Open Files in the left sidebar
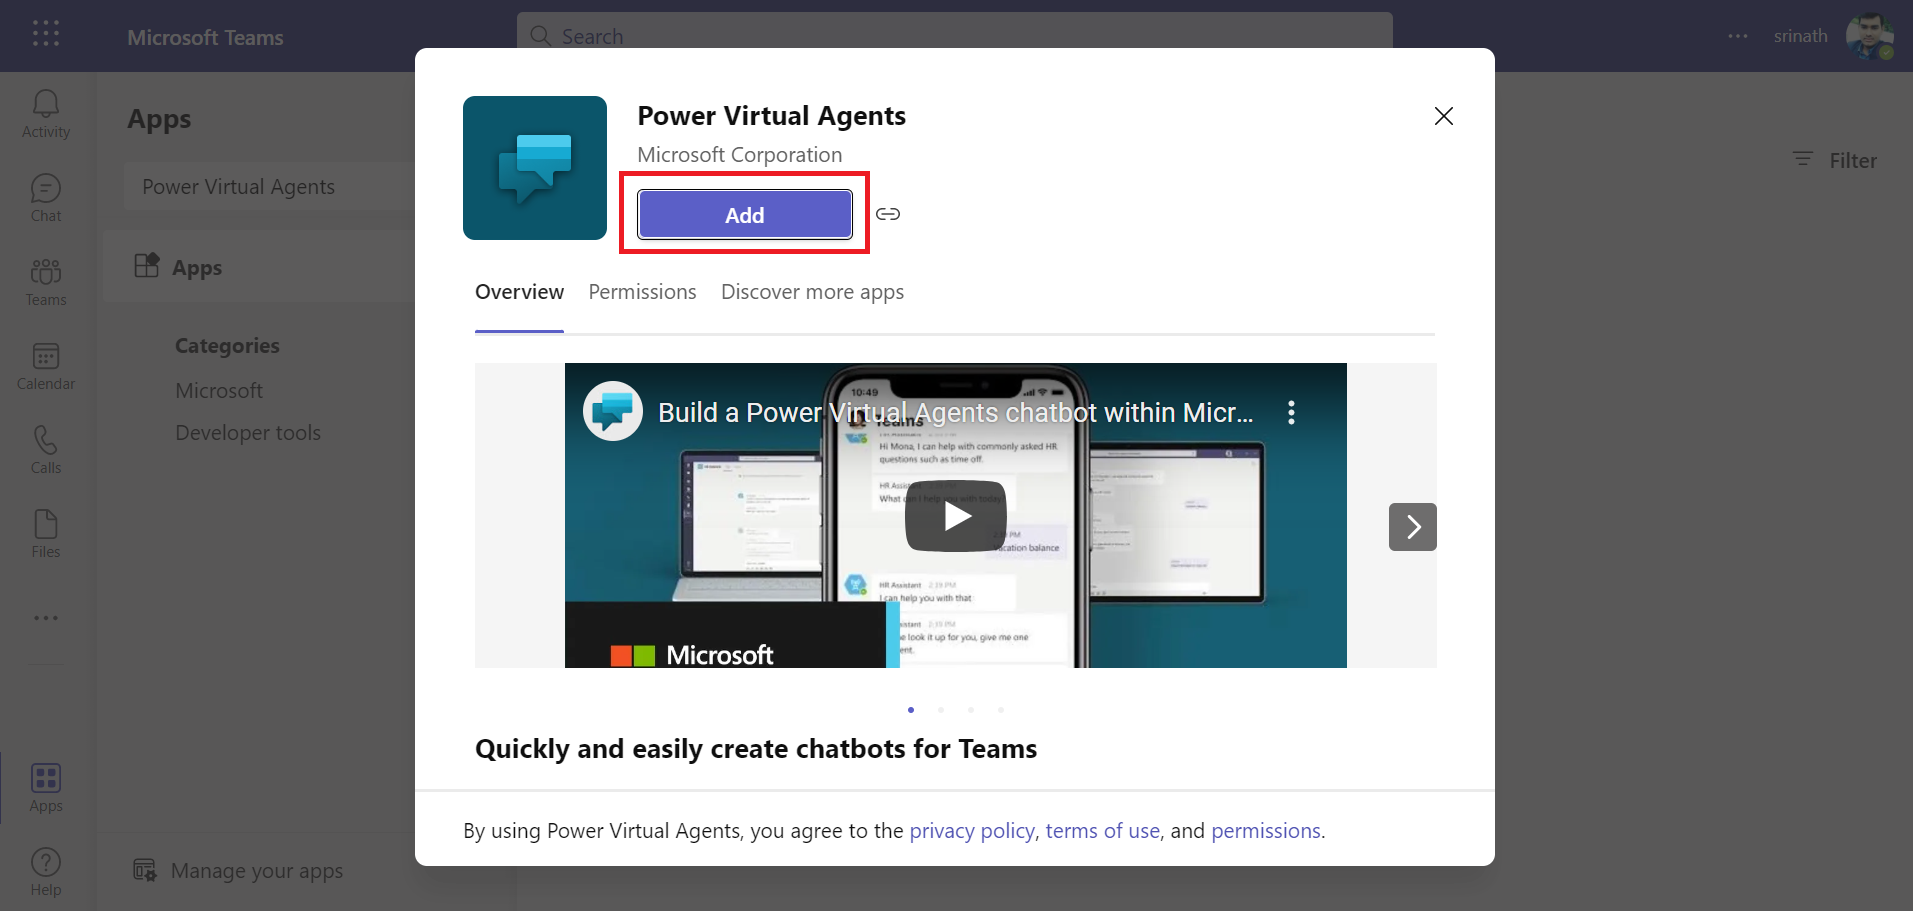 (46, 534)
